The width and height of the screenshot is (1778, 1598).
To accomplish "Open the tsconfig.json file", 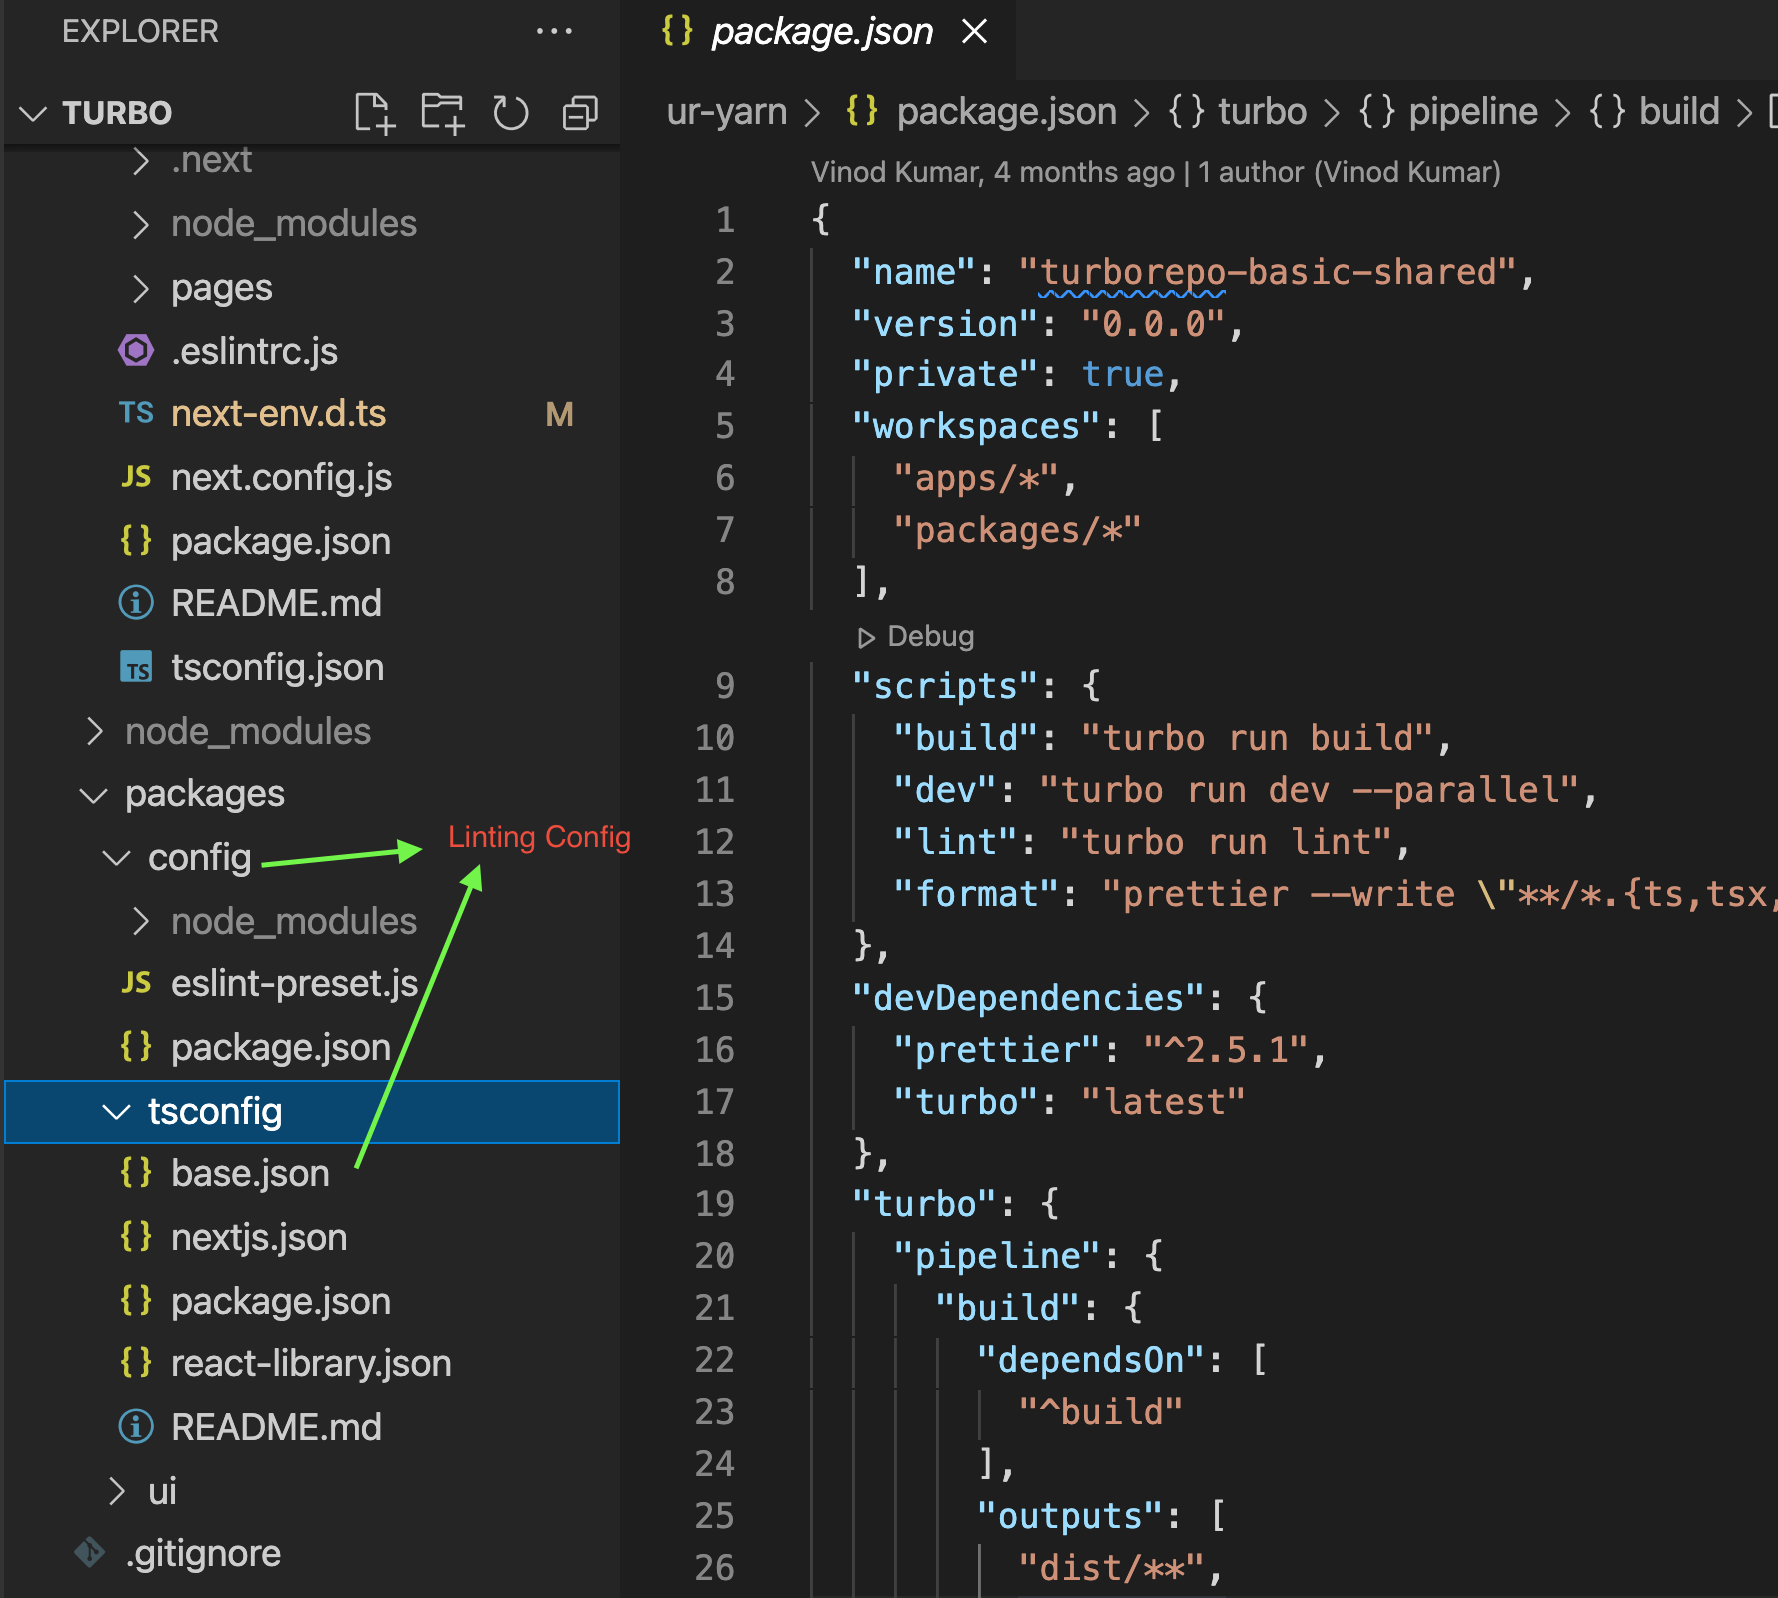I will point(312,667).
